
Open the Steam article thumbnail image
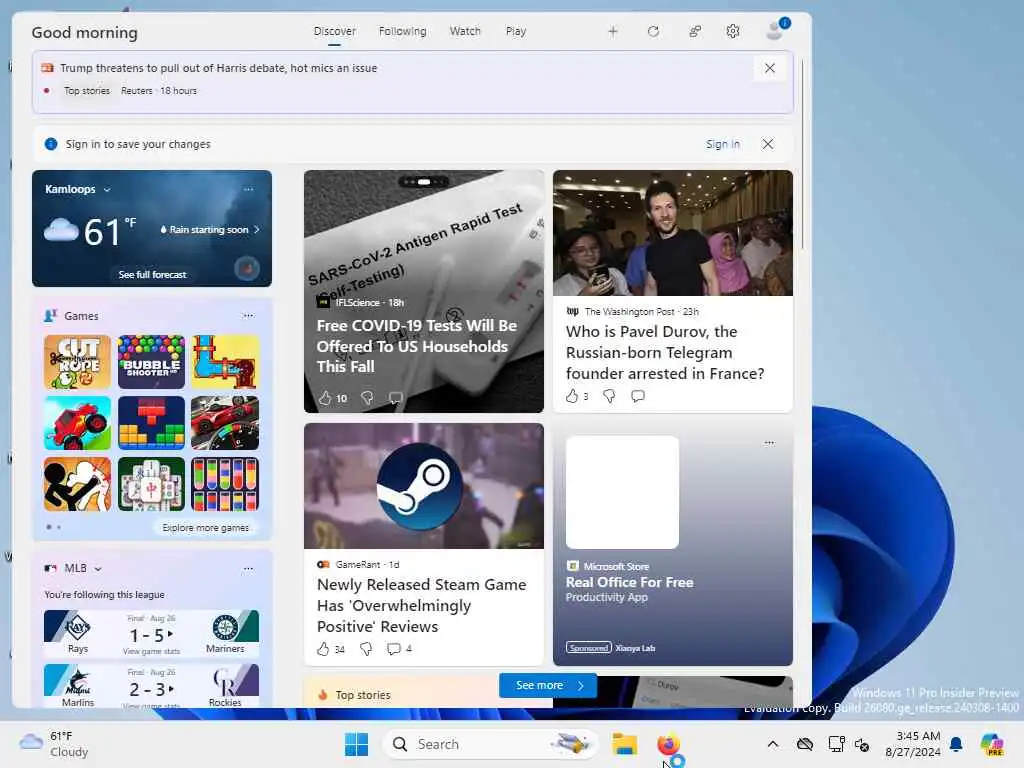[424, 486]
